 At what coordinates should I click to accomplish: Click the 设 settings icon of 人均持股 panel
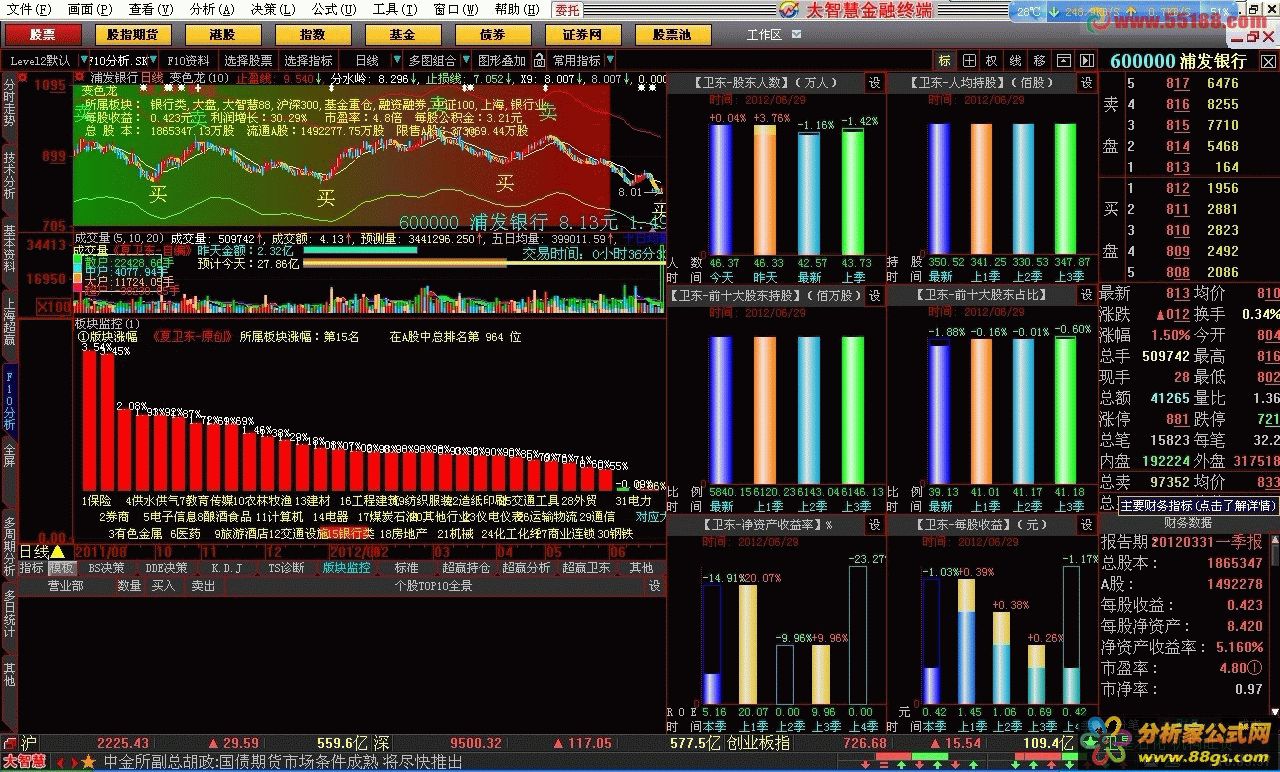tap(1086, 83)
